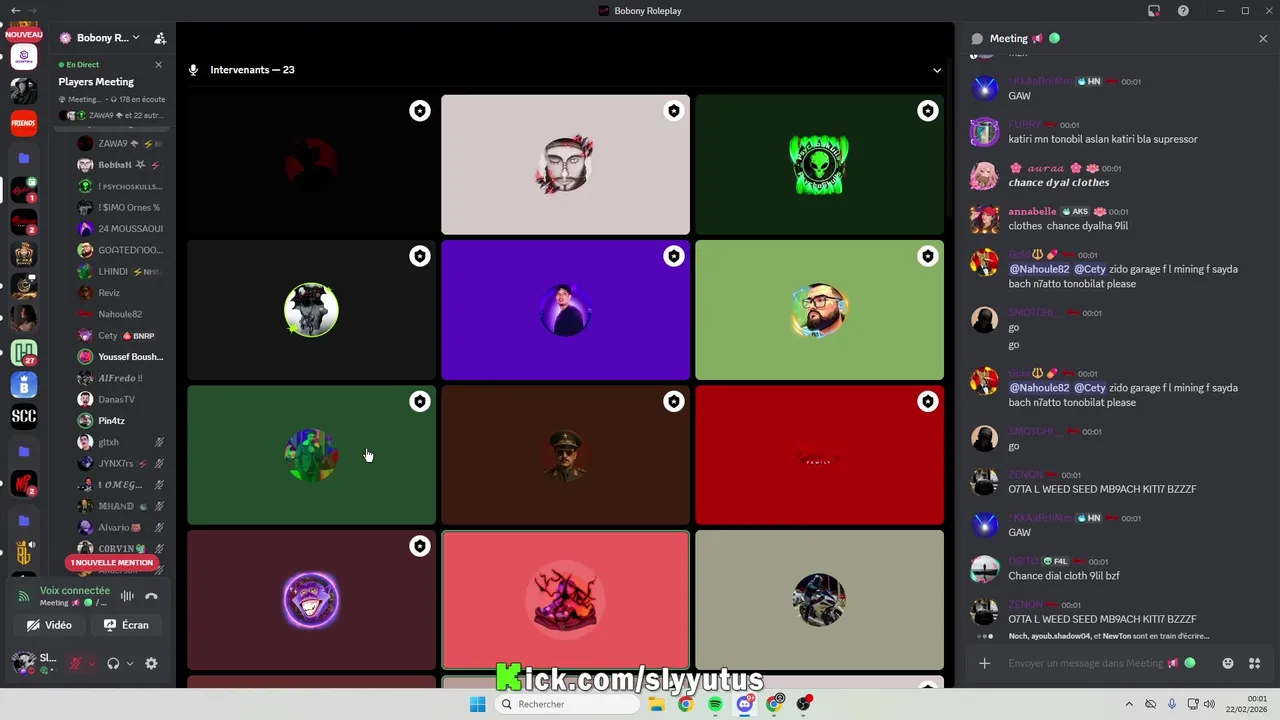
Task: Select user AlFredo in voice list
Action: pyautogui.click(x=120, y=378)
